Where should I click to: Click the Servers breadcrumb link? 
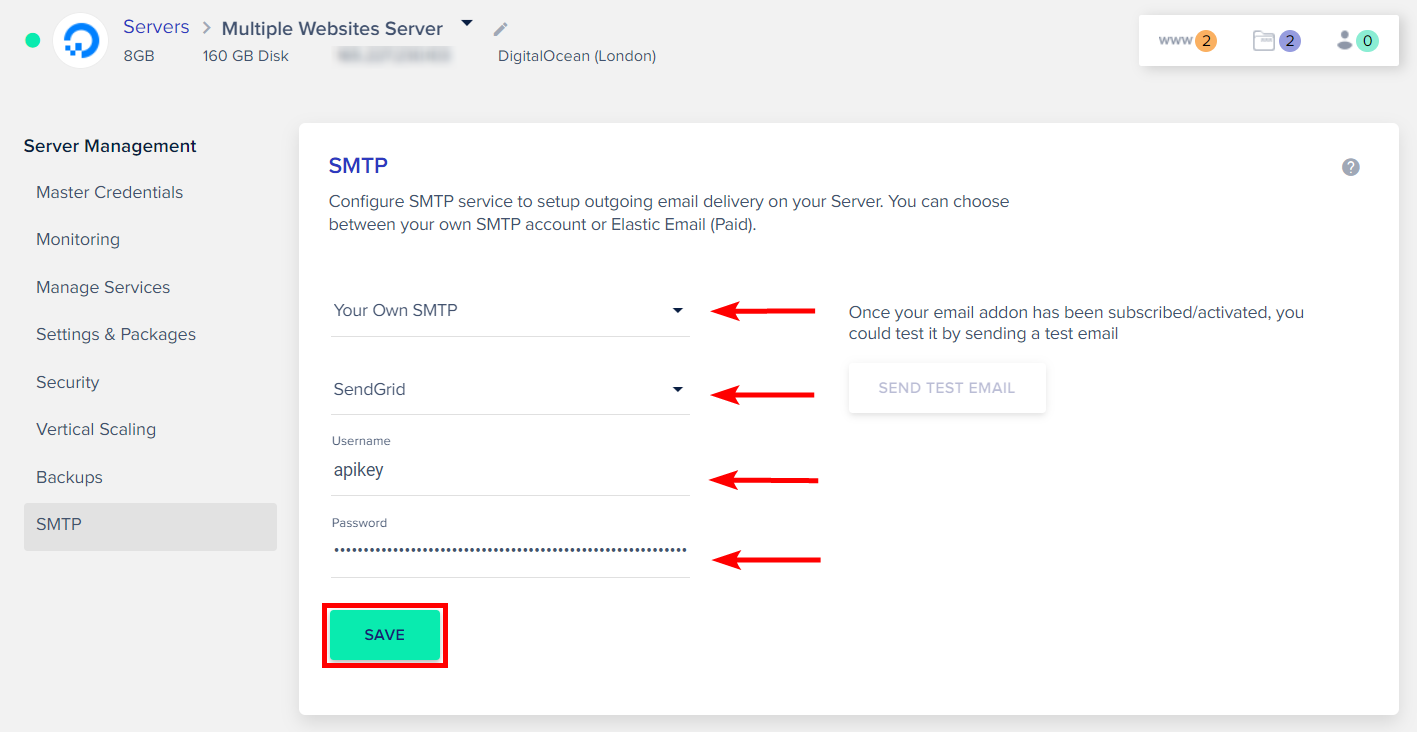coord(156,27)
